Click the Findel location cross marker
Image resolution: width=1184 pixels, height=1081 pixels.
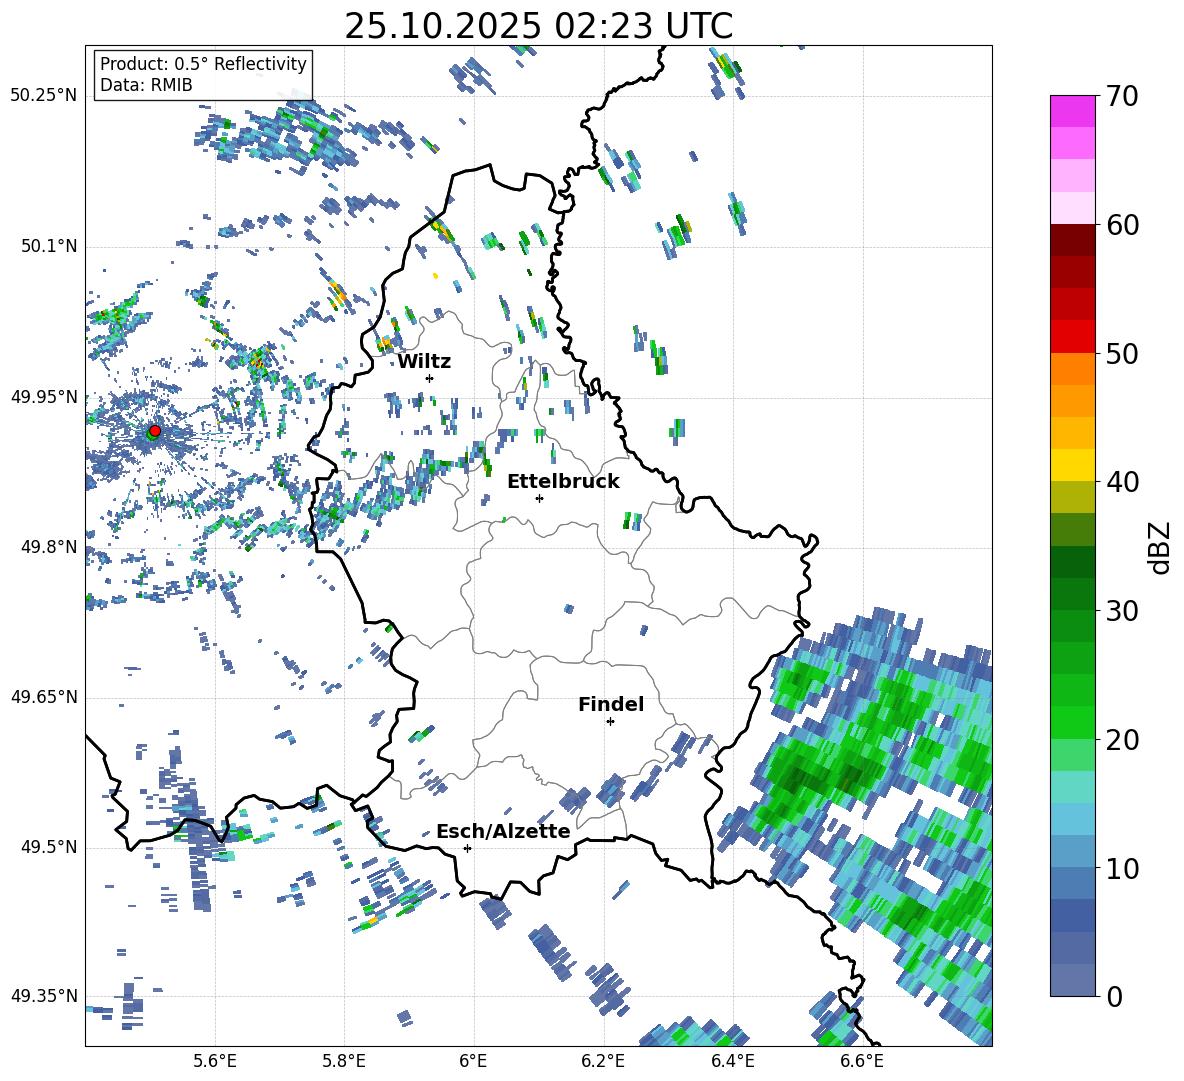point(610,722)
